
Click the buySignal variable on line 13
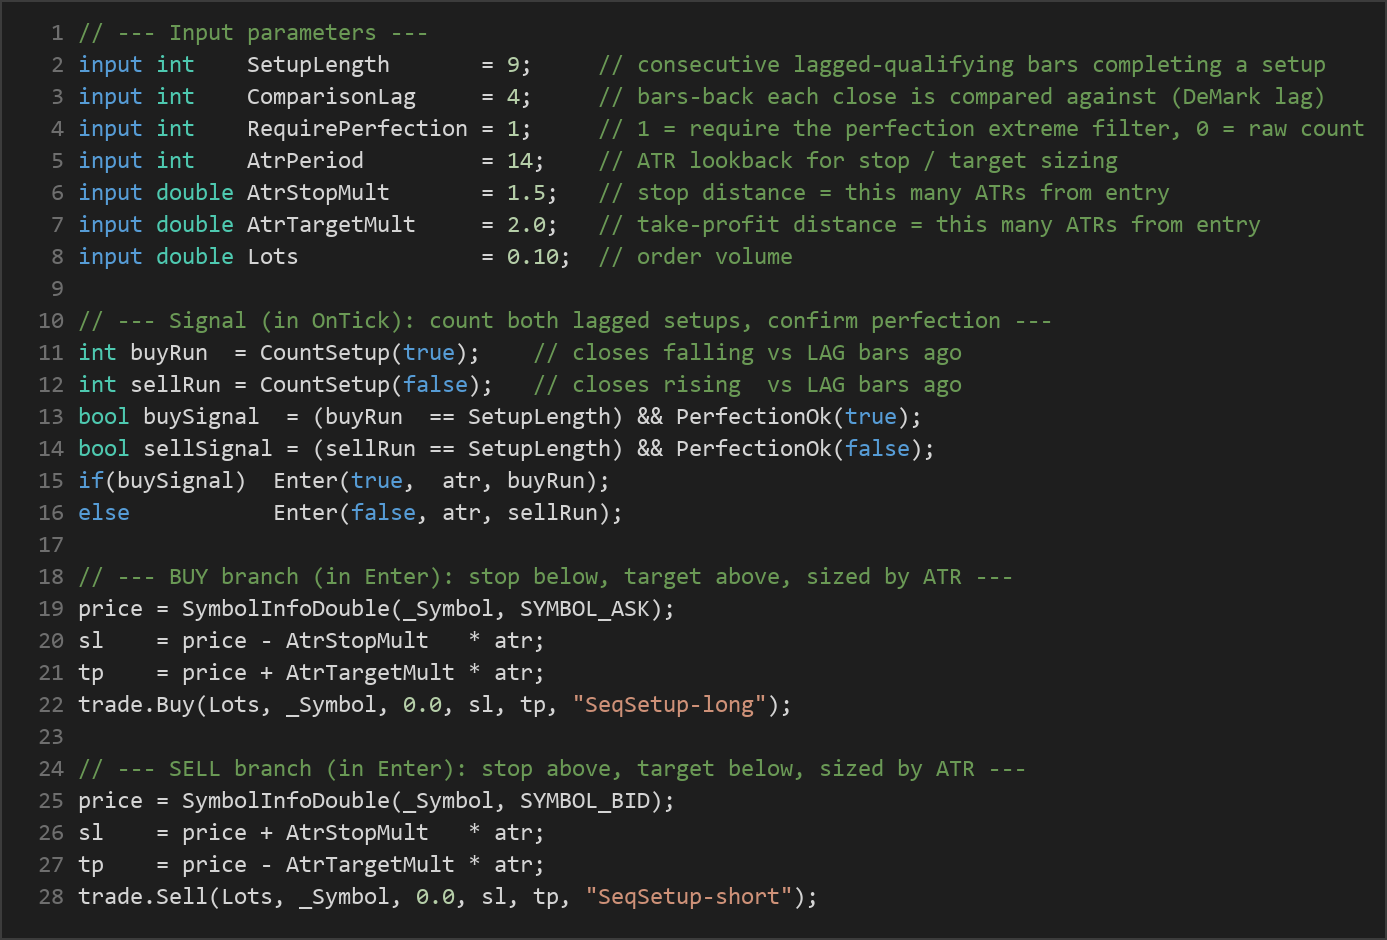coord(201,417)
